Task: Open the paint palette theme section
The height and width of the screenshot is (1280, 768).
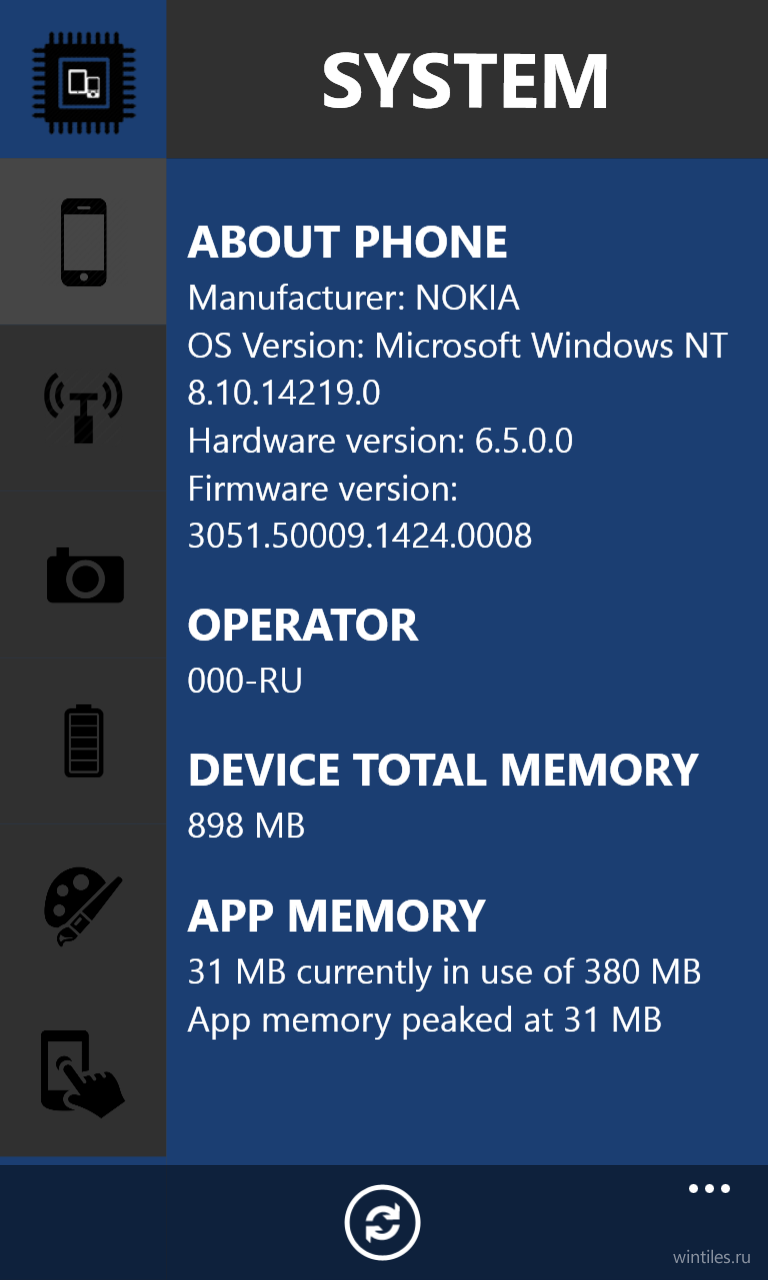Action: (x=83, y=908)
